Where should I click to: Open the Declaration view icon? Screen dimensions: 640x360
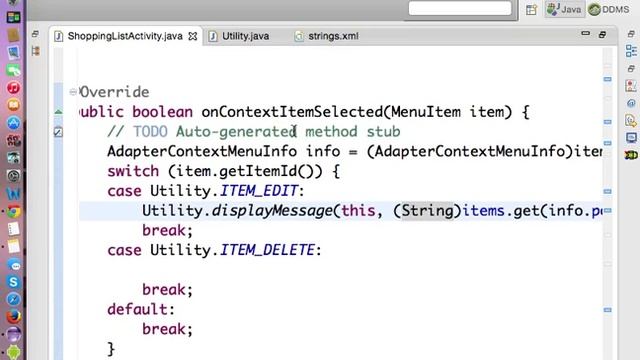click(631, 120)
